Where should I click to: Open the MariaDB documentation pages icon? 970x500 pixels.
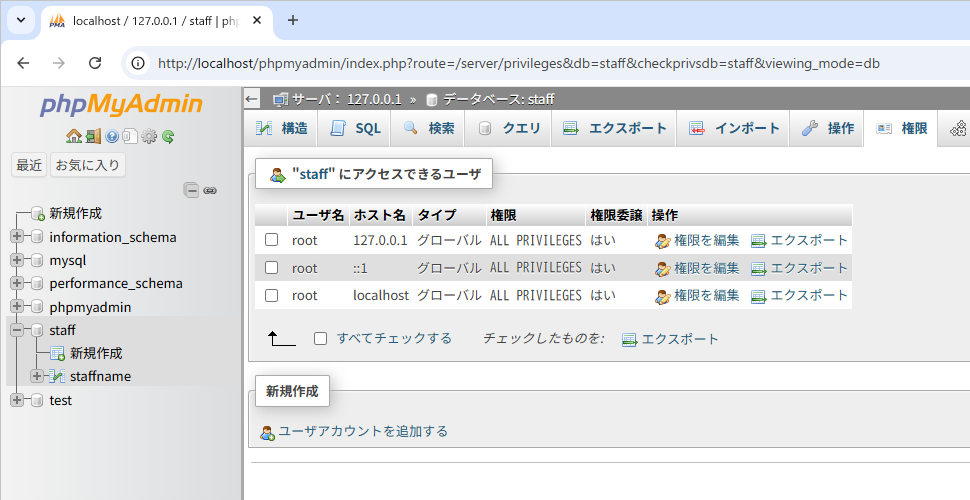[x=130, y=136]
